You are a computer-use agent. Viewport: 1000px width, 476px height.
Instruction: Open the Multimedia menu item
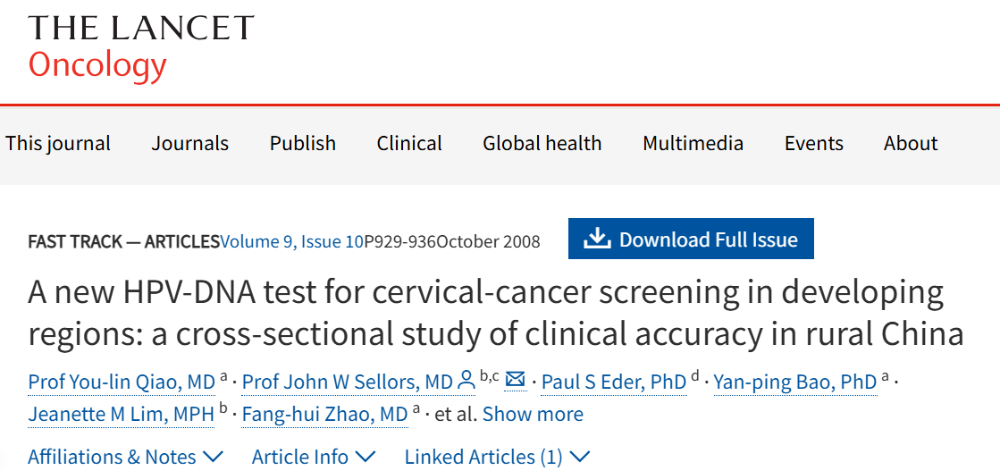(x=693, y=143)
